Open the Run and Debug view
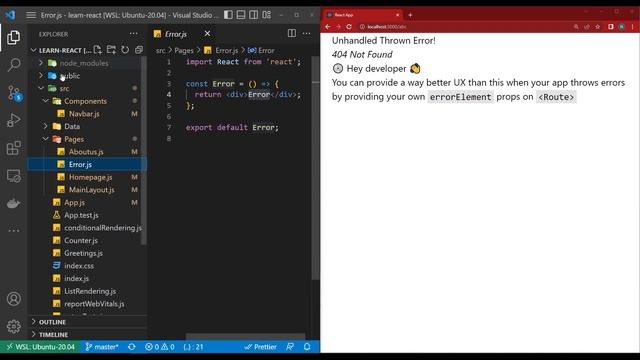The image size is (640, 360). tap(13, 120)
